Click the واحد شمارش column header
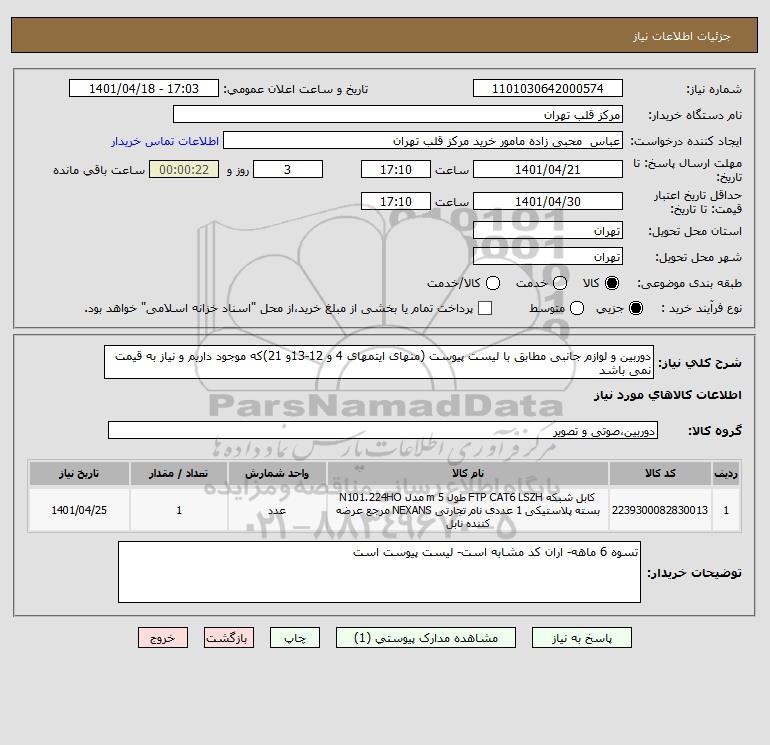This screenshot has height=745, width=770. point(277,473)
